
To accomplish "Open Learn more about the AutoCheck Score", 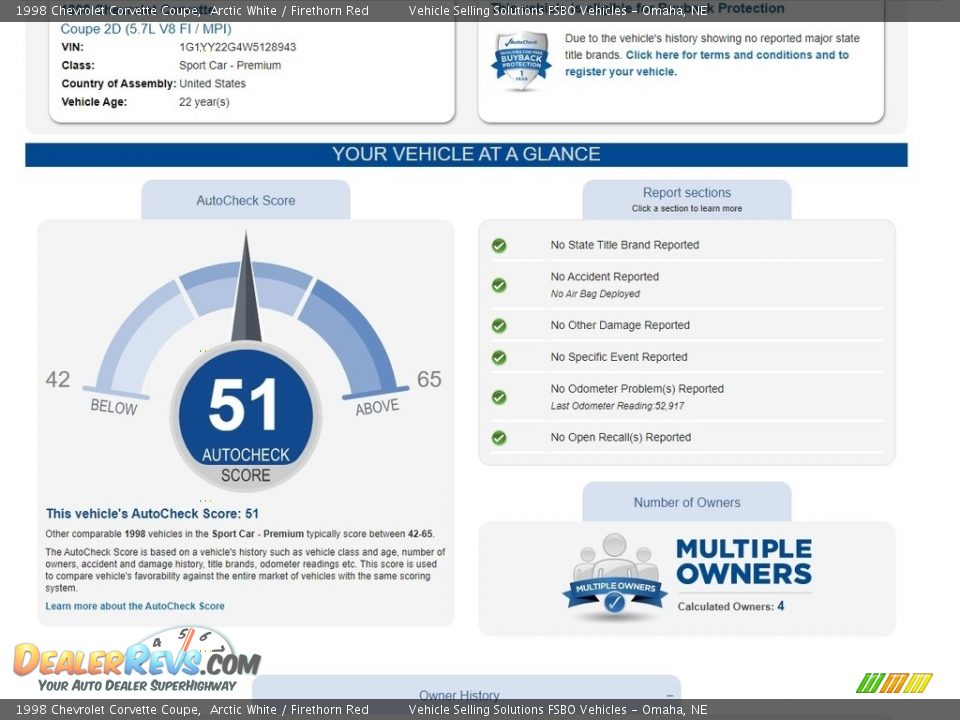I will pyautogui.click(x=135, y=606).
